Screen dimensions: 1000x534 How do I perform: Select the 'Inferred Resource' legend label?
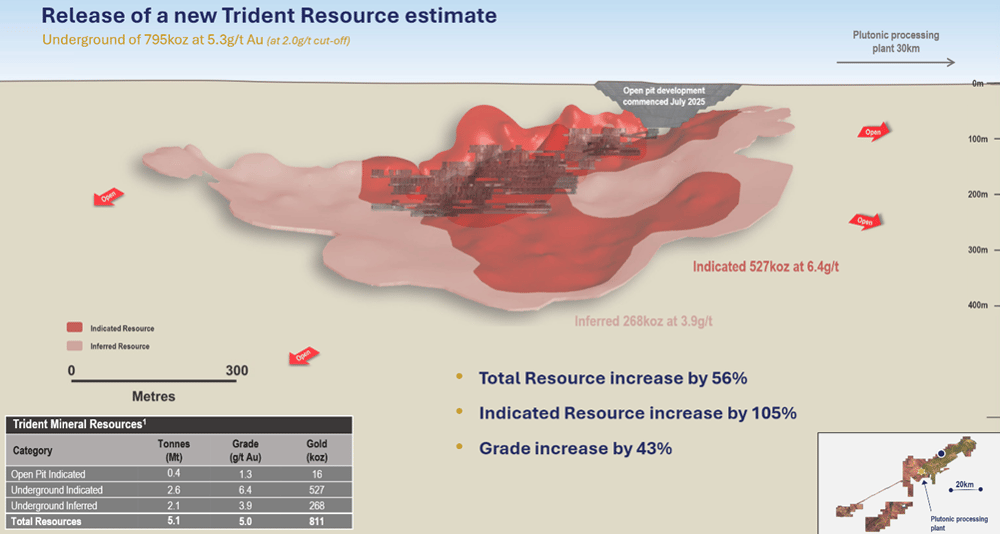120,346
